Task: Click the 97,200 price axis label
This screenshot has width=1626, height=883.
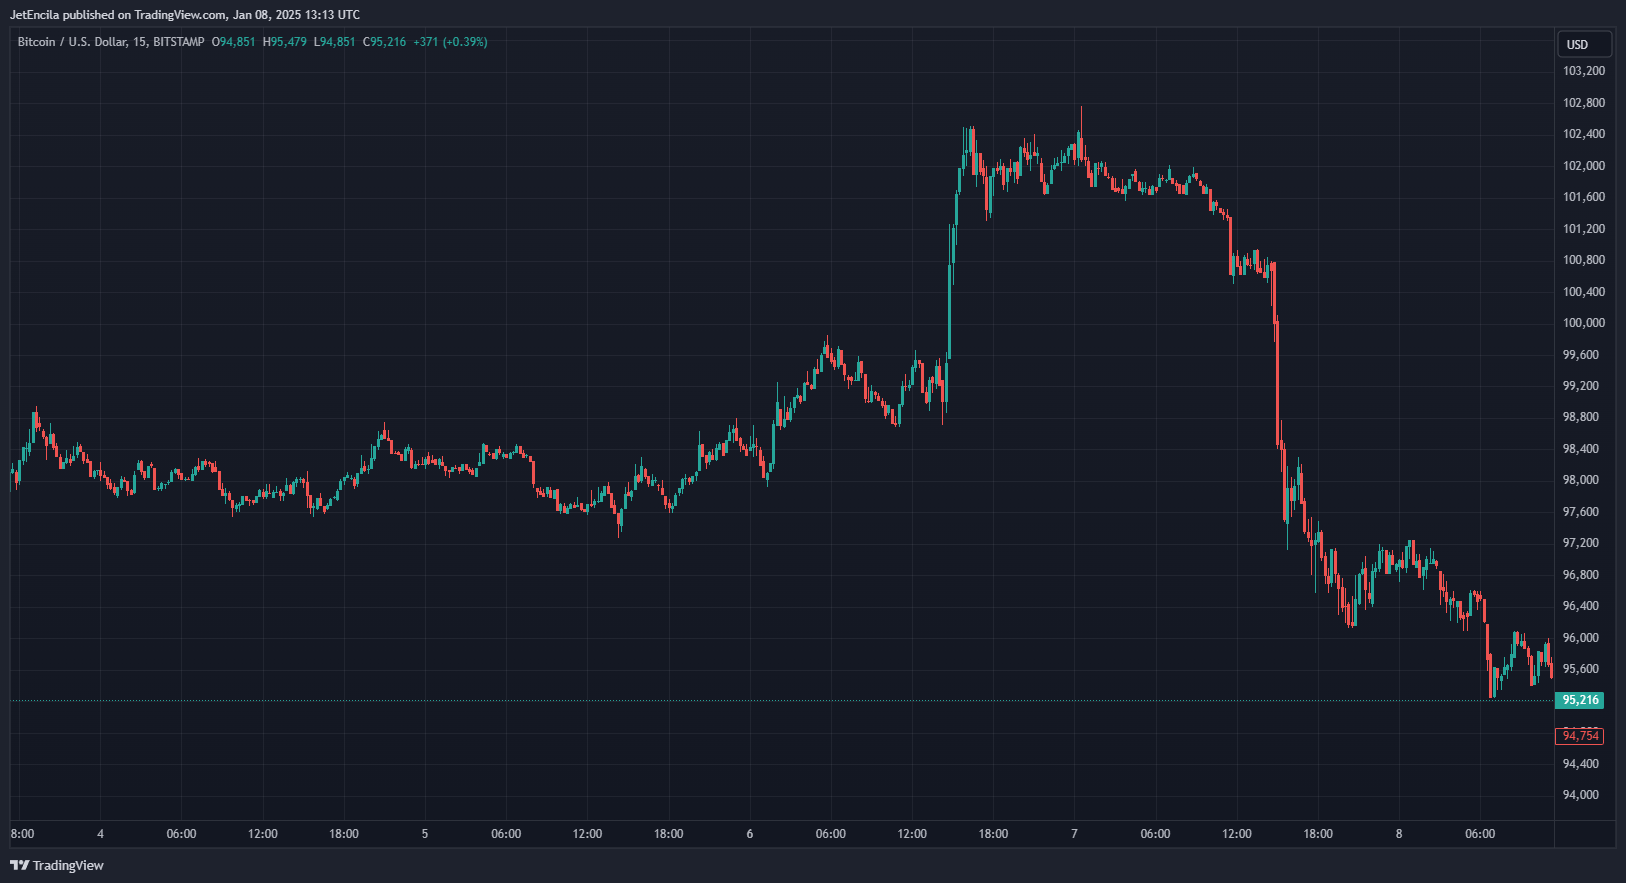Action: click(1581, 543)
